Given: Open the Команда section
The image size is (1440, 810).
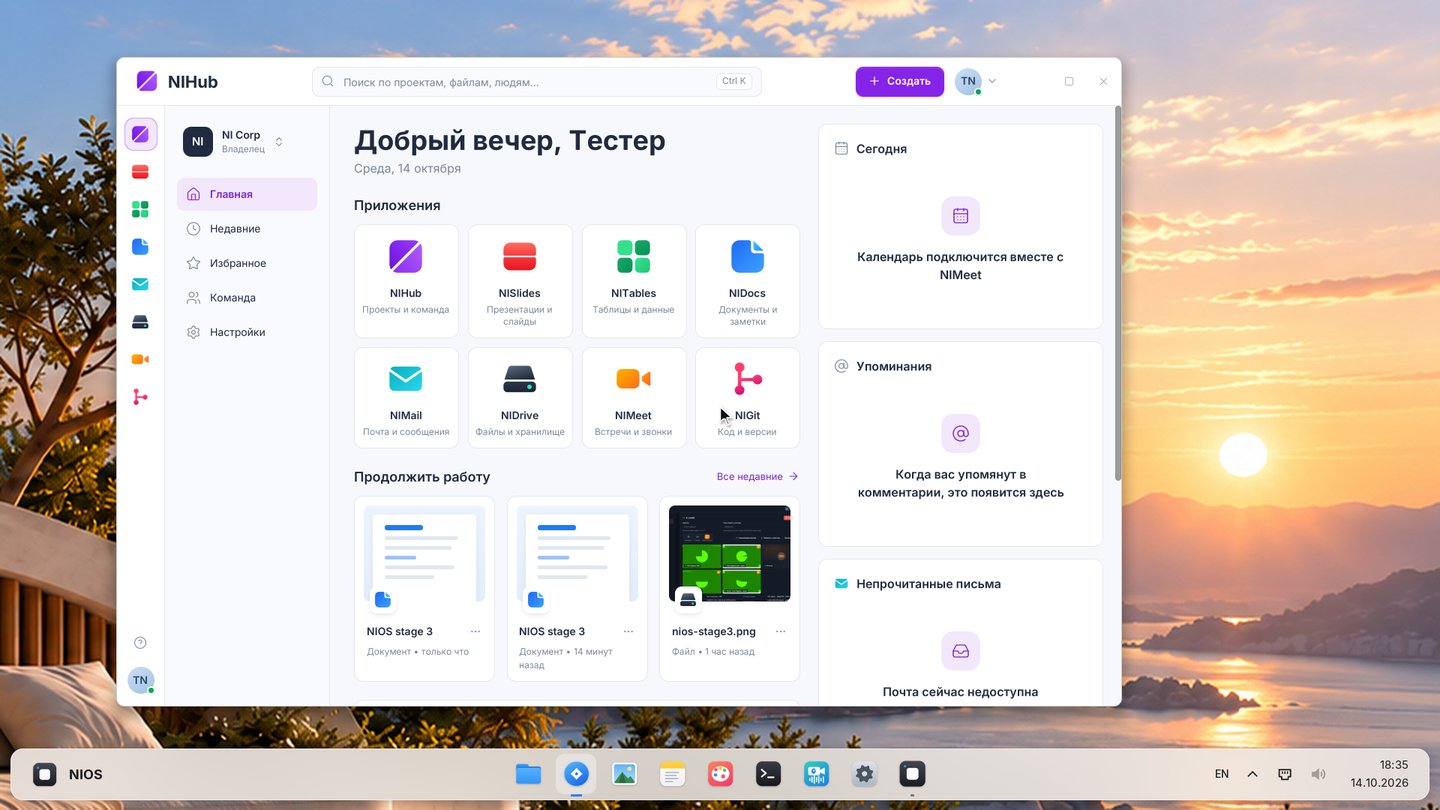Looking at the screenshot, I should 247,298.
